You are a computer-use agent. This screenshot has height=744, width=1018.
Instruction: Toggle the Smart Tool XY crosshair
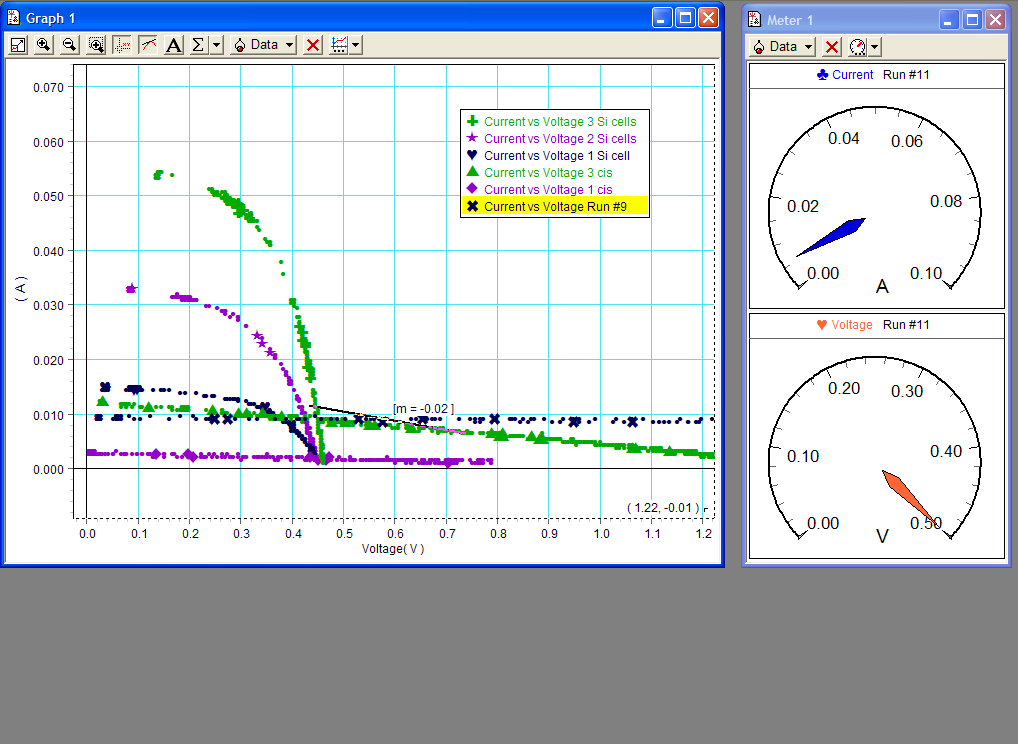click(x=122, y=45)
